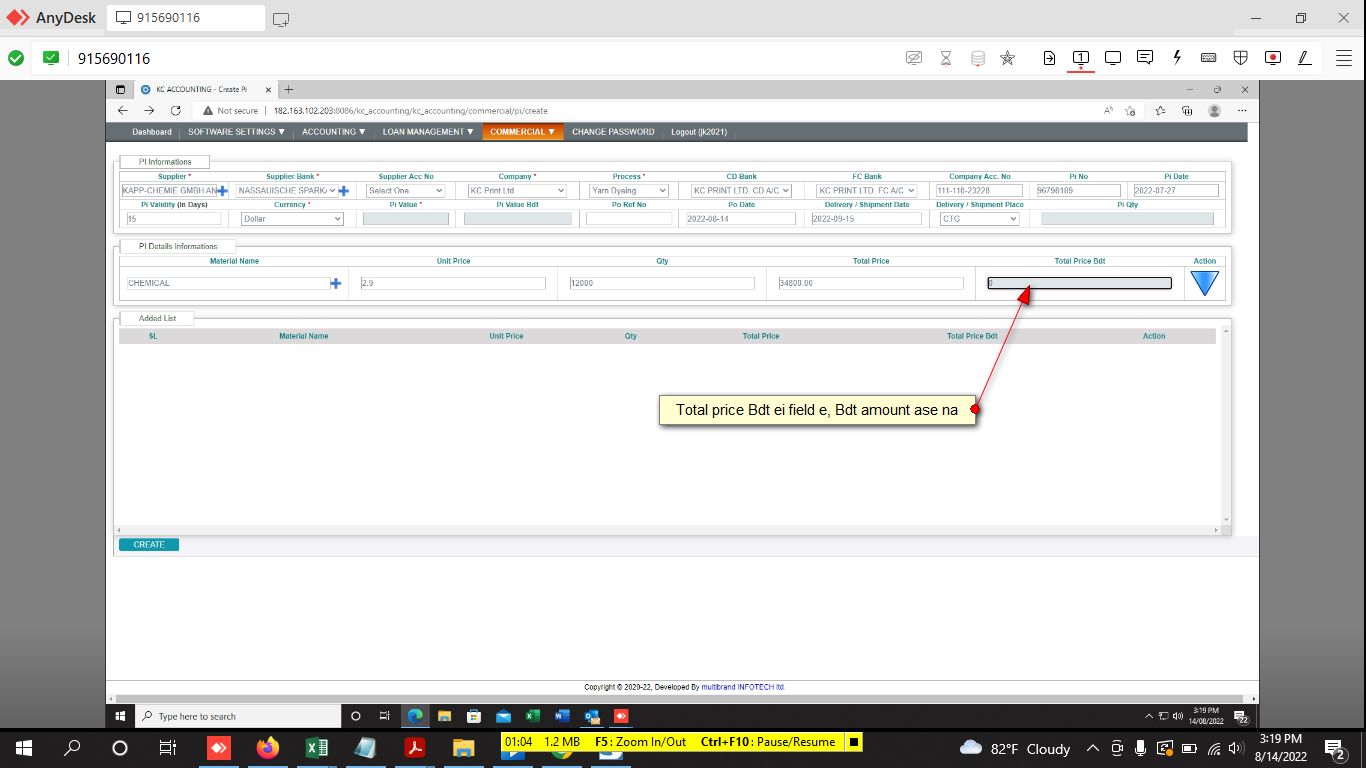Image resolution: width=1366 pixels, height=768 pixels.
Task: Click the Pi Date field
Action: pyautogui.click(x=1176, y=190)
